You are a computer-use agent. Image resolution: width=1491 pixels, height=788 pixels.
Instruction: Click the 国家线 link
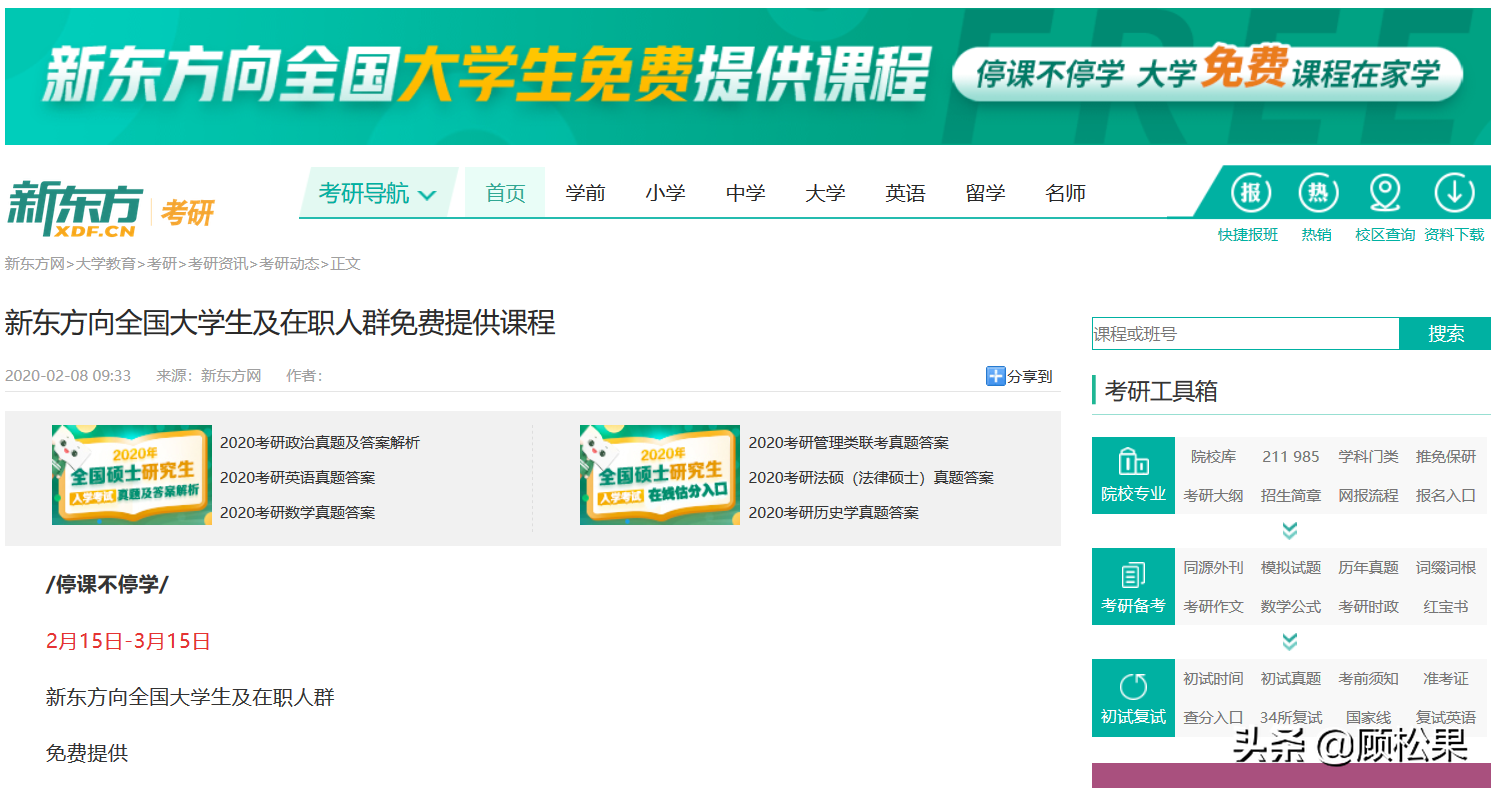tap(1368, 716)
